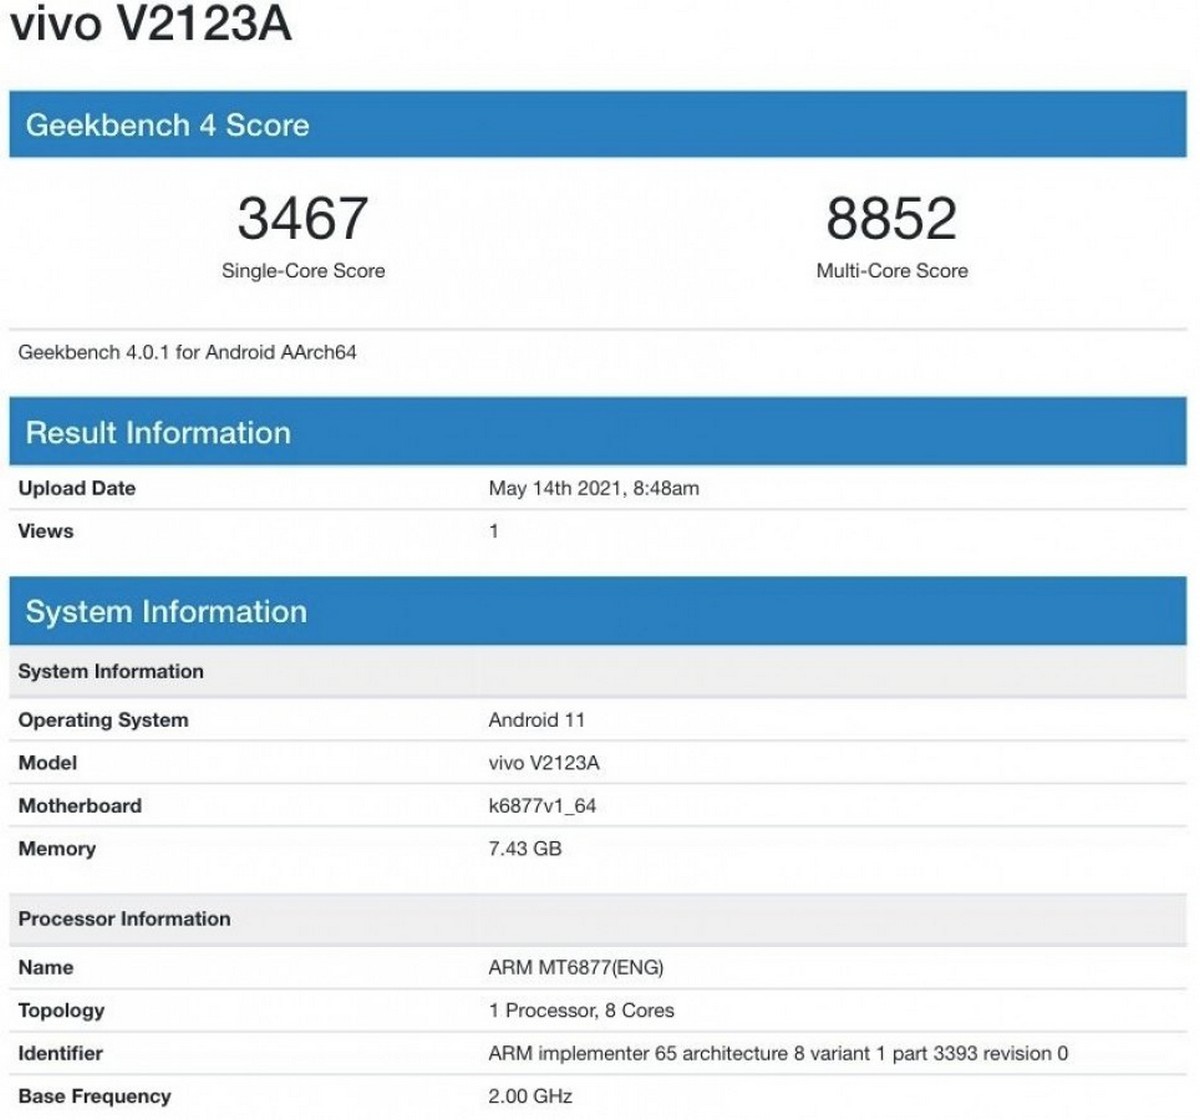Select the 2.00 GHz base frequency value
Image resolution: width=1200 pixels, height=1120 pixels.
(529, 1096)
